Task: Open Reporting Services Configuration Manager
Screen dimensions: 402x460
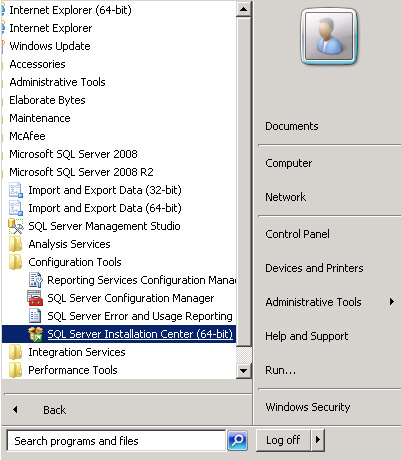Action: 142,280
